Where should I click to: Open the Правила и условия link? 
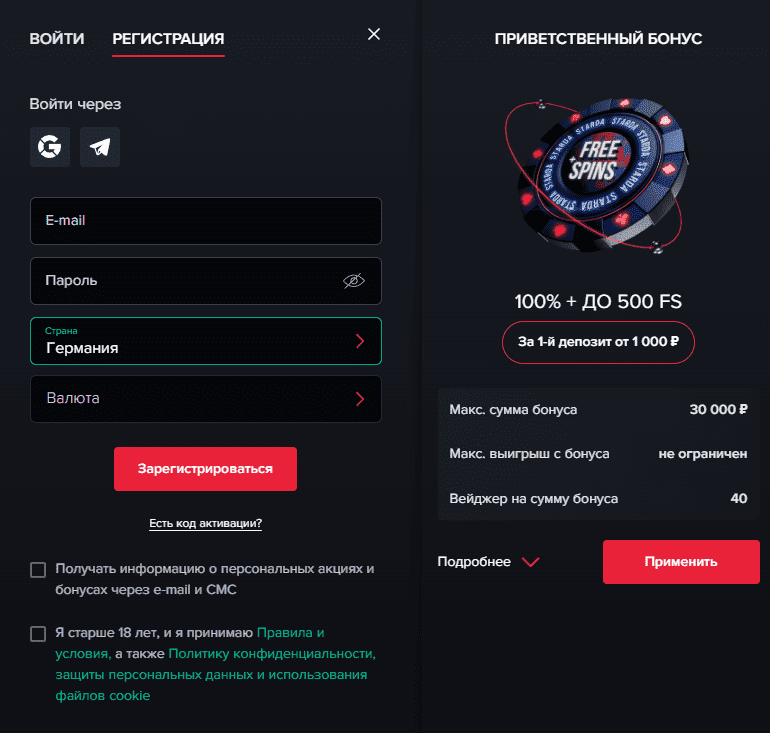tap(190, 643)
